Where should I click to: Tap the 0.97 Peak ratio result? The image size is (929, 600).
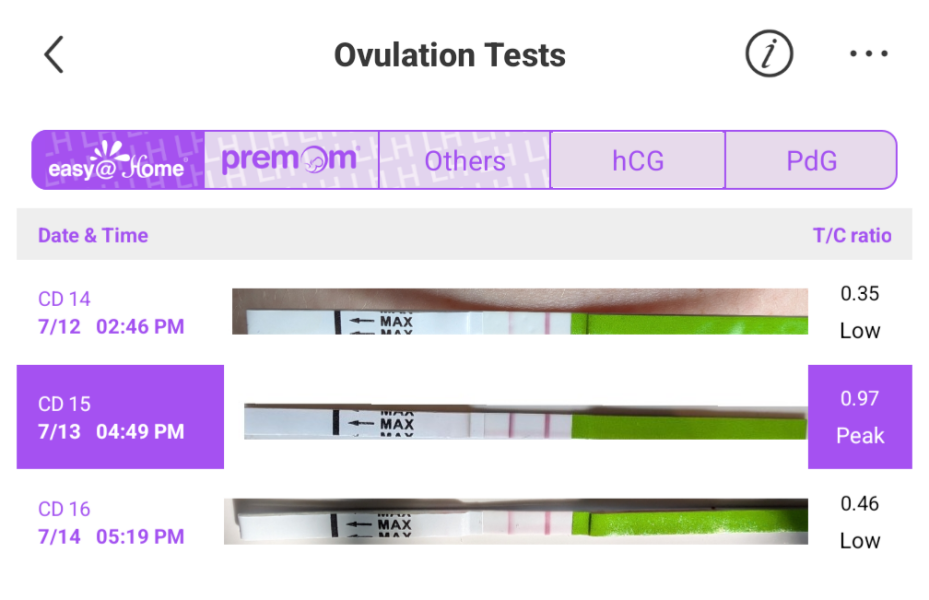860,417
